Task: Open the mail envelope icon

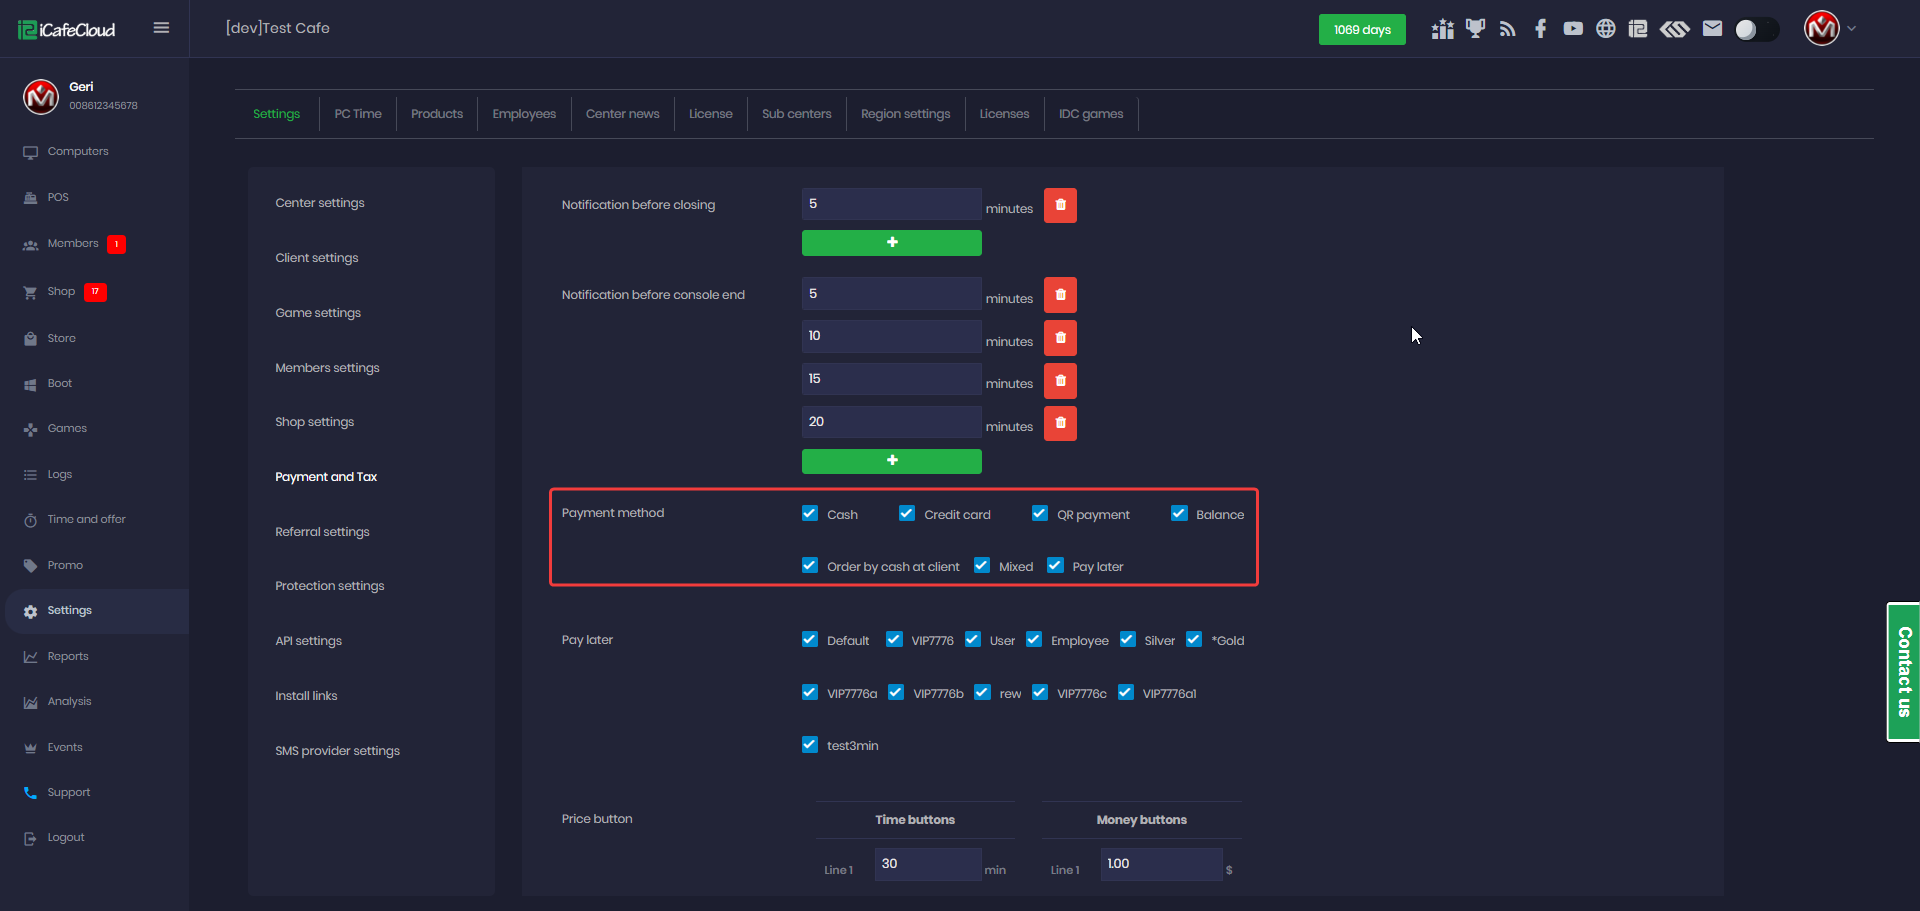Action: pos(1712,29)
